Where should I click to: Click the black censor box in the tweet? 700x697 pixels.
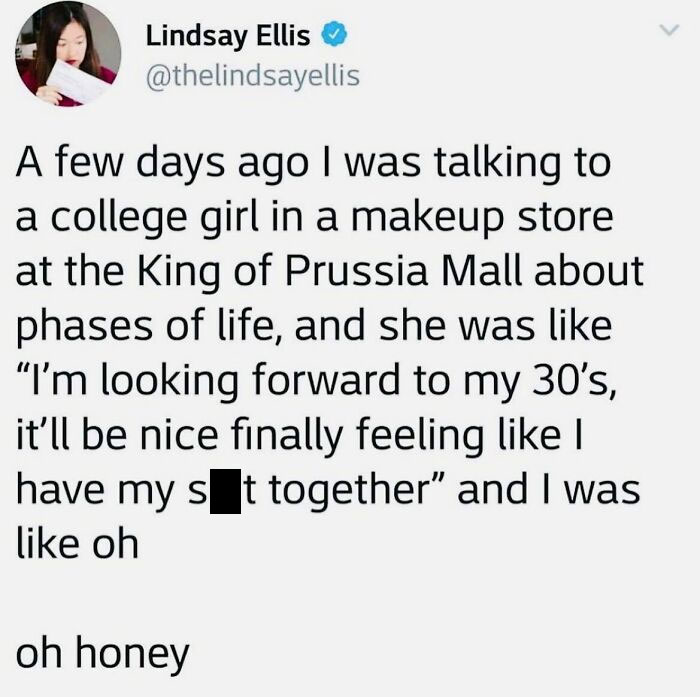(225, 491)
